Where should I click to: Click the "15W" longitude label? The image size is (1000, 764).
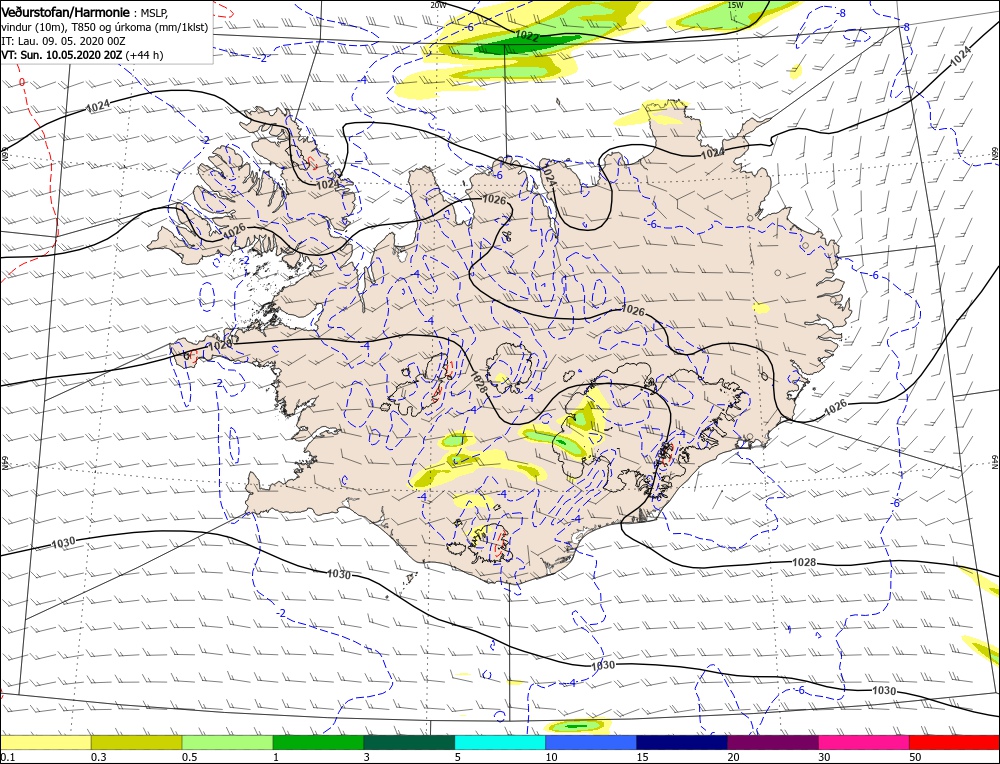[x=735, y=5]
